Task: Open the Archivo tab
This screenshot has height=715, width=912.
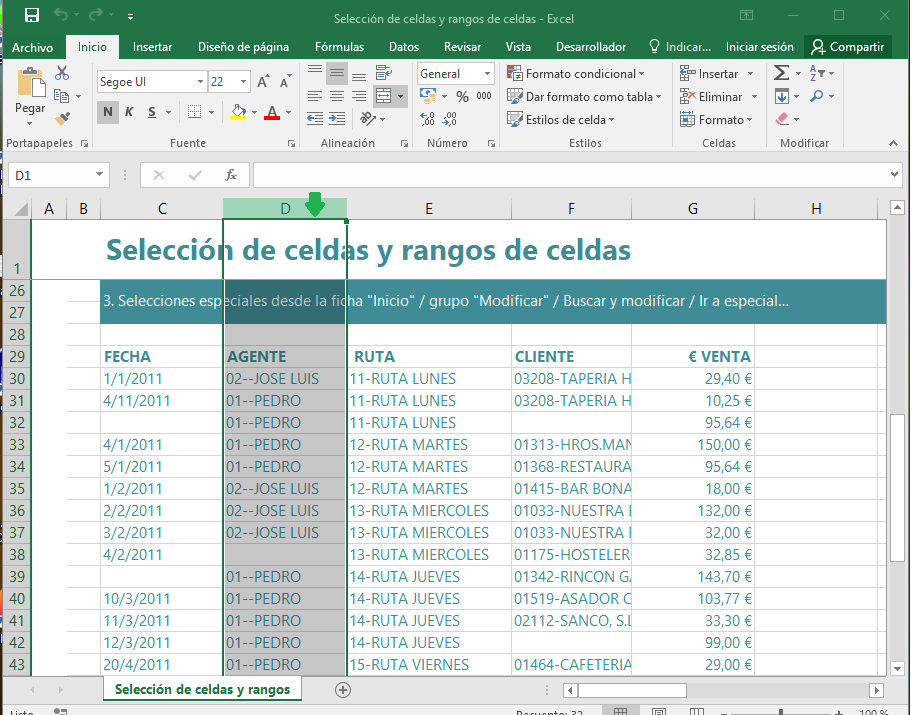Action: pyautogui.click(x=32, y=47)
